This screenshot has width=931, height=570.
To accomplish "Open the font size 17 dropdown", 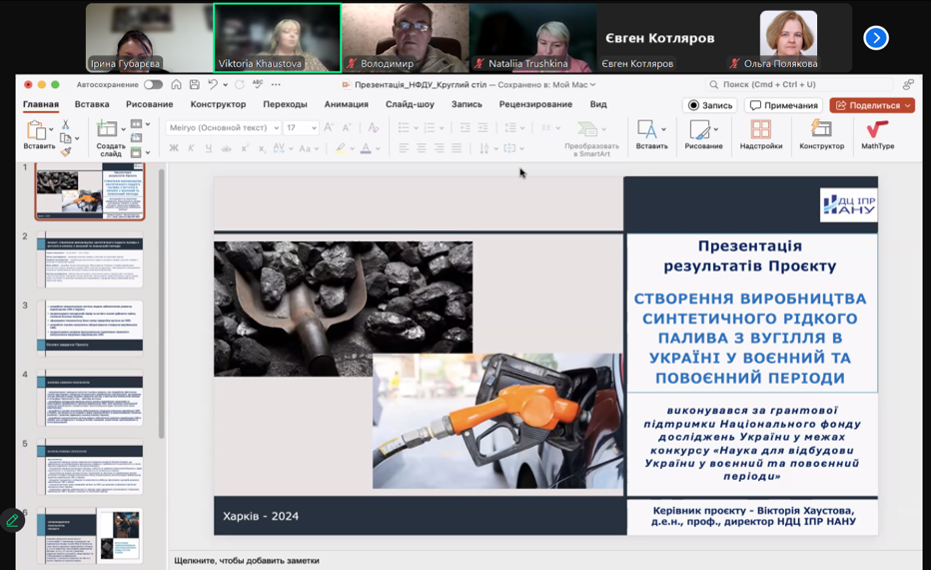I will 314,128.
